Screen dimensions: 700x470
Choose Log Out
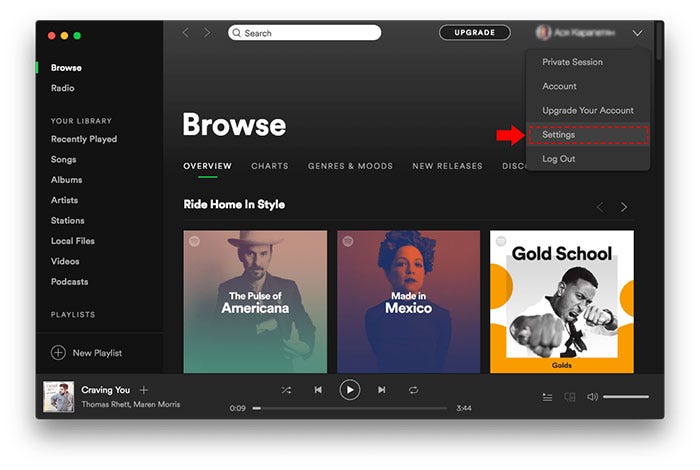588,158
